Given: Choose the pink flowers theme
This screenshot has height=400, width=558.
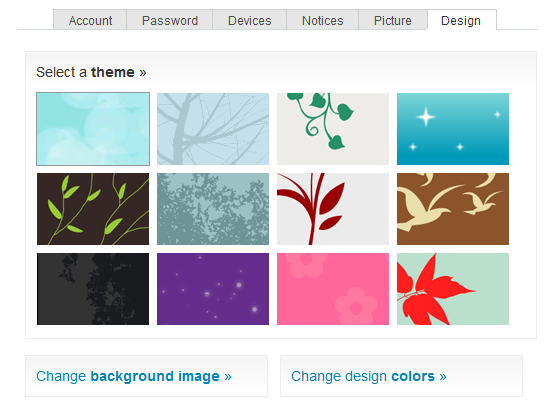Looking at the screenshot, I should [x=333, y=289].
